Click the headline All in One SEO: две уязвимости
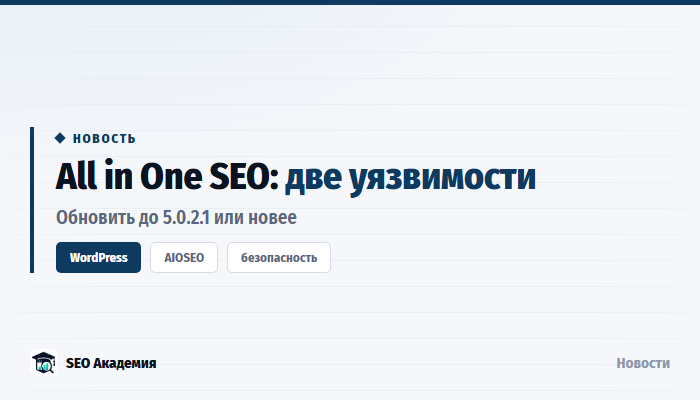Screen dimensions: 700x400 point(296,177)
